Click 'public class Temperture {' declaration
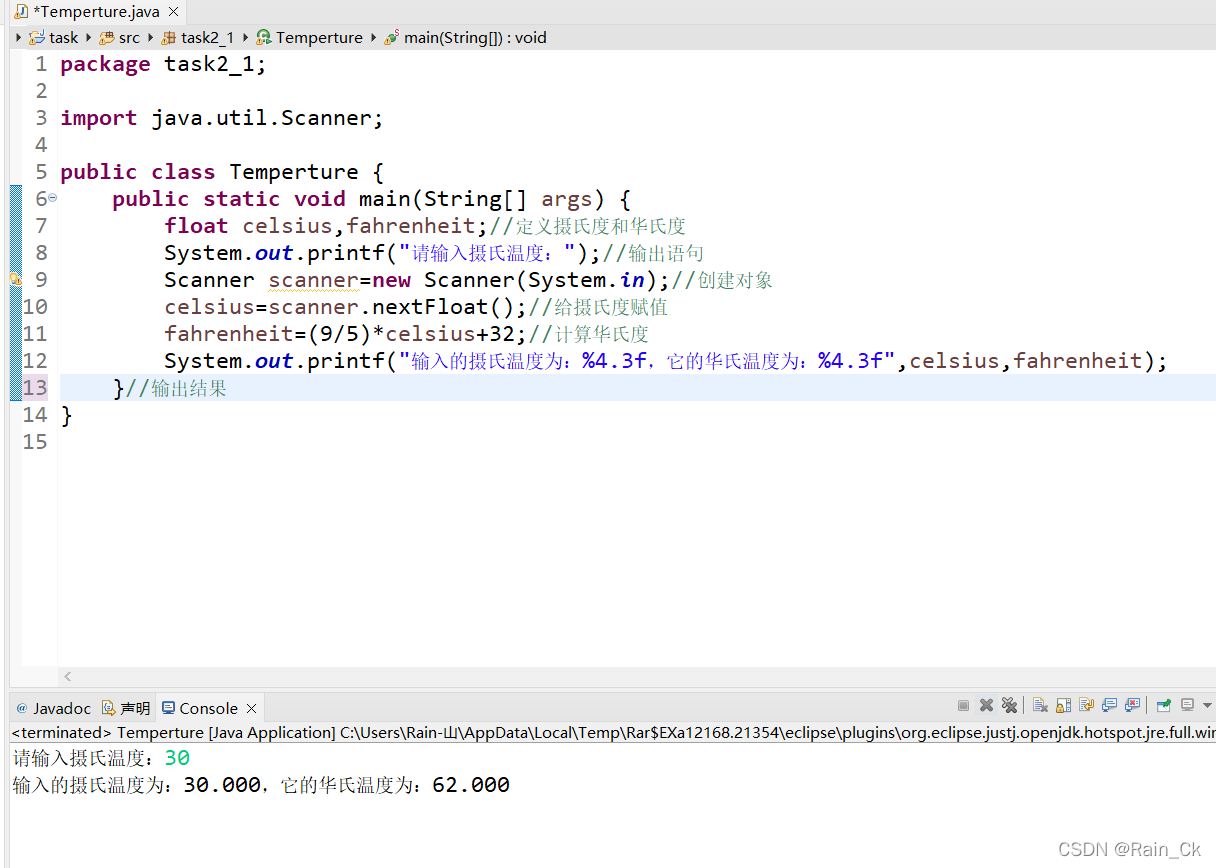 (222, 172)
